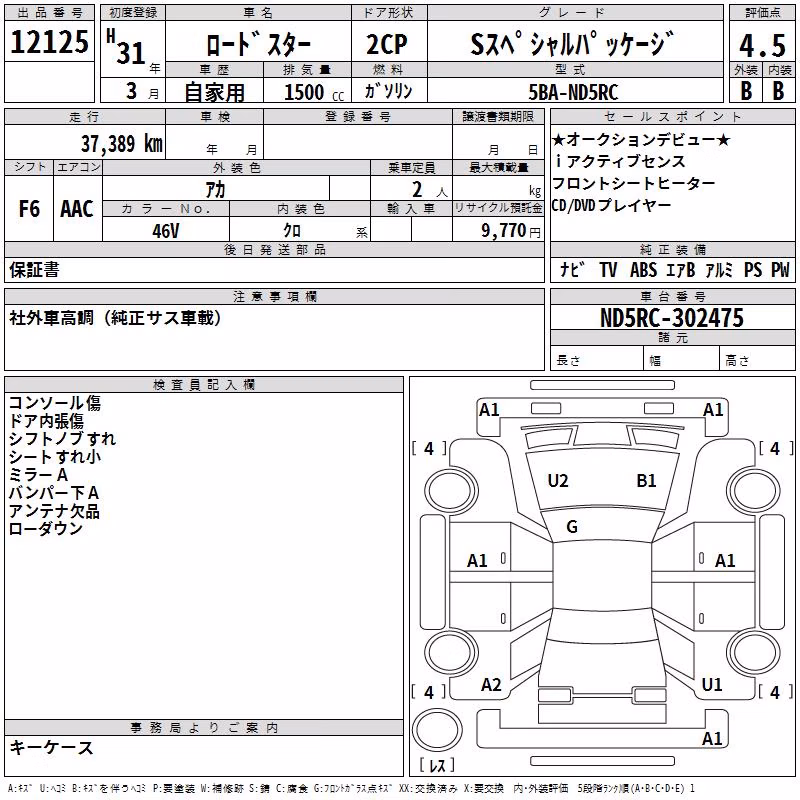Select the air conditioner value AAC

click(x=77, y=208)
